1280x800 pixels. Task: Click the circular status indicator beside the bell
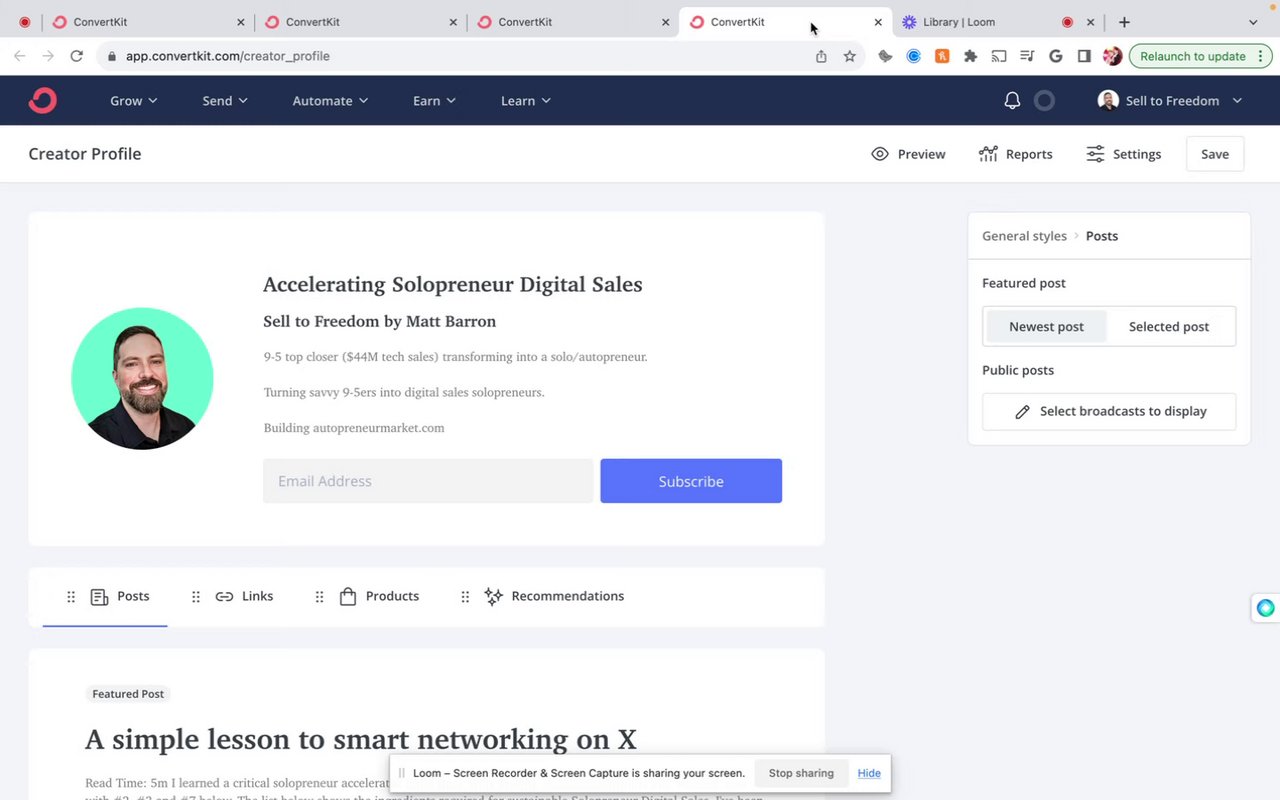(x=1044, y=100)
